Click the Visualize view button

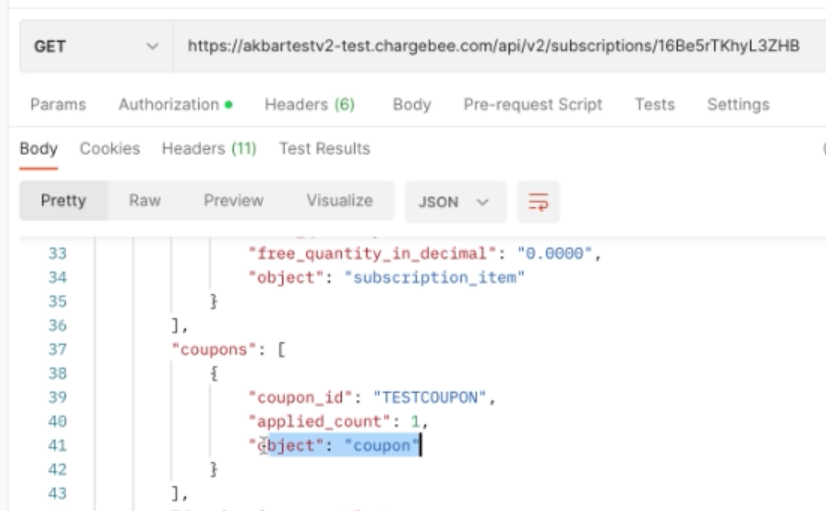pyautogui.click(x=339, y=201)
